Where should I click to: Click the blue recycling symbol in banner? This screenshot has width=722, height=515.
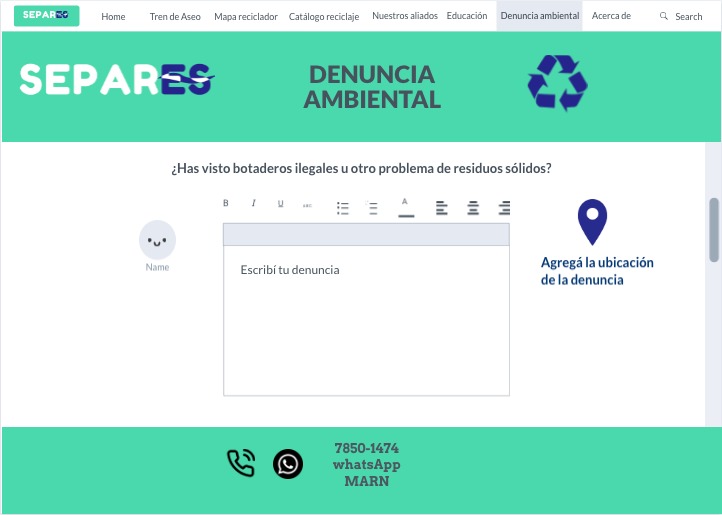557,82
